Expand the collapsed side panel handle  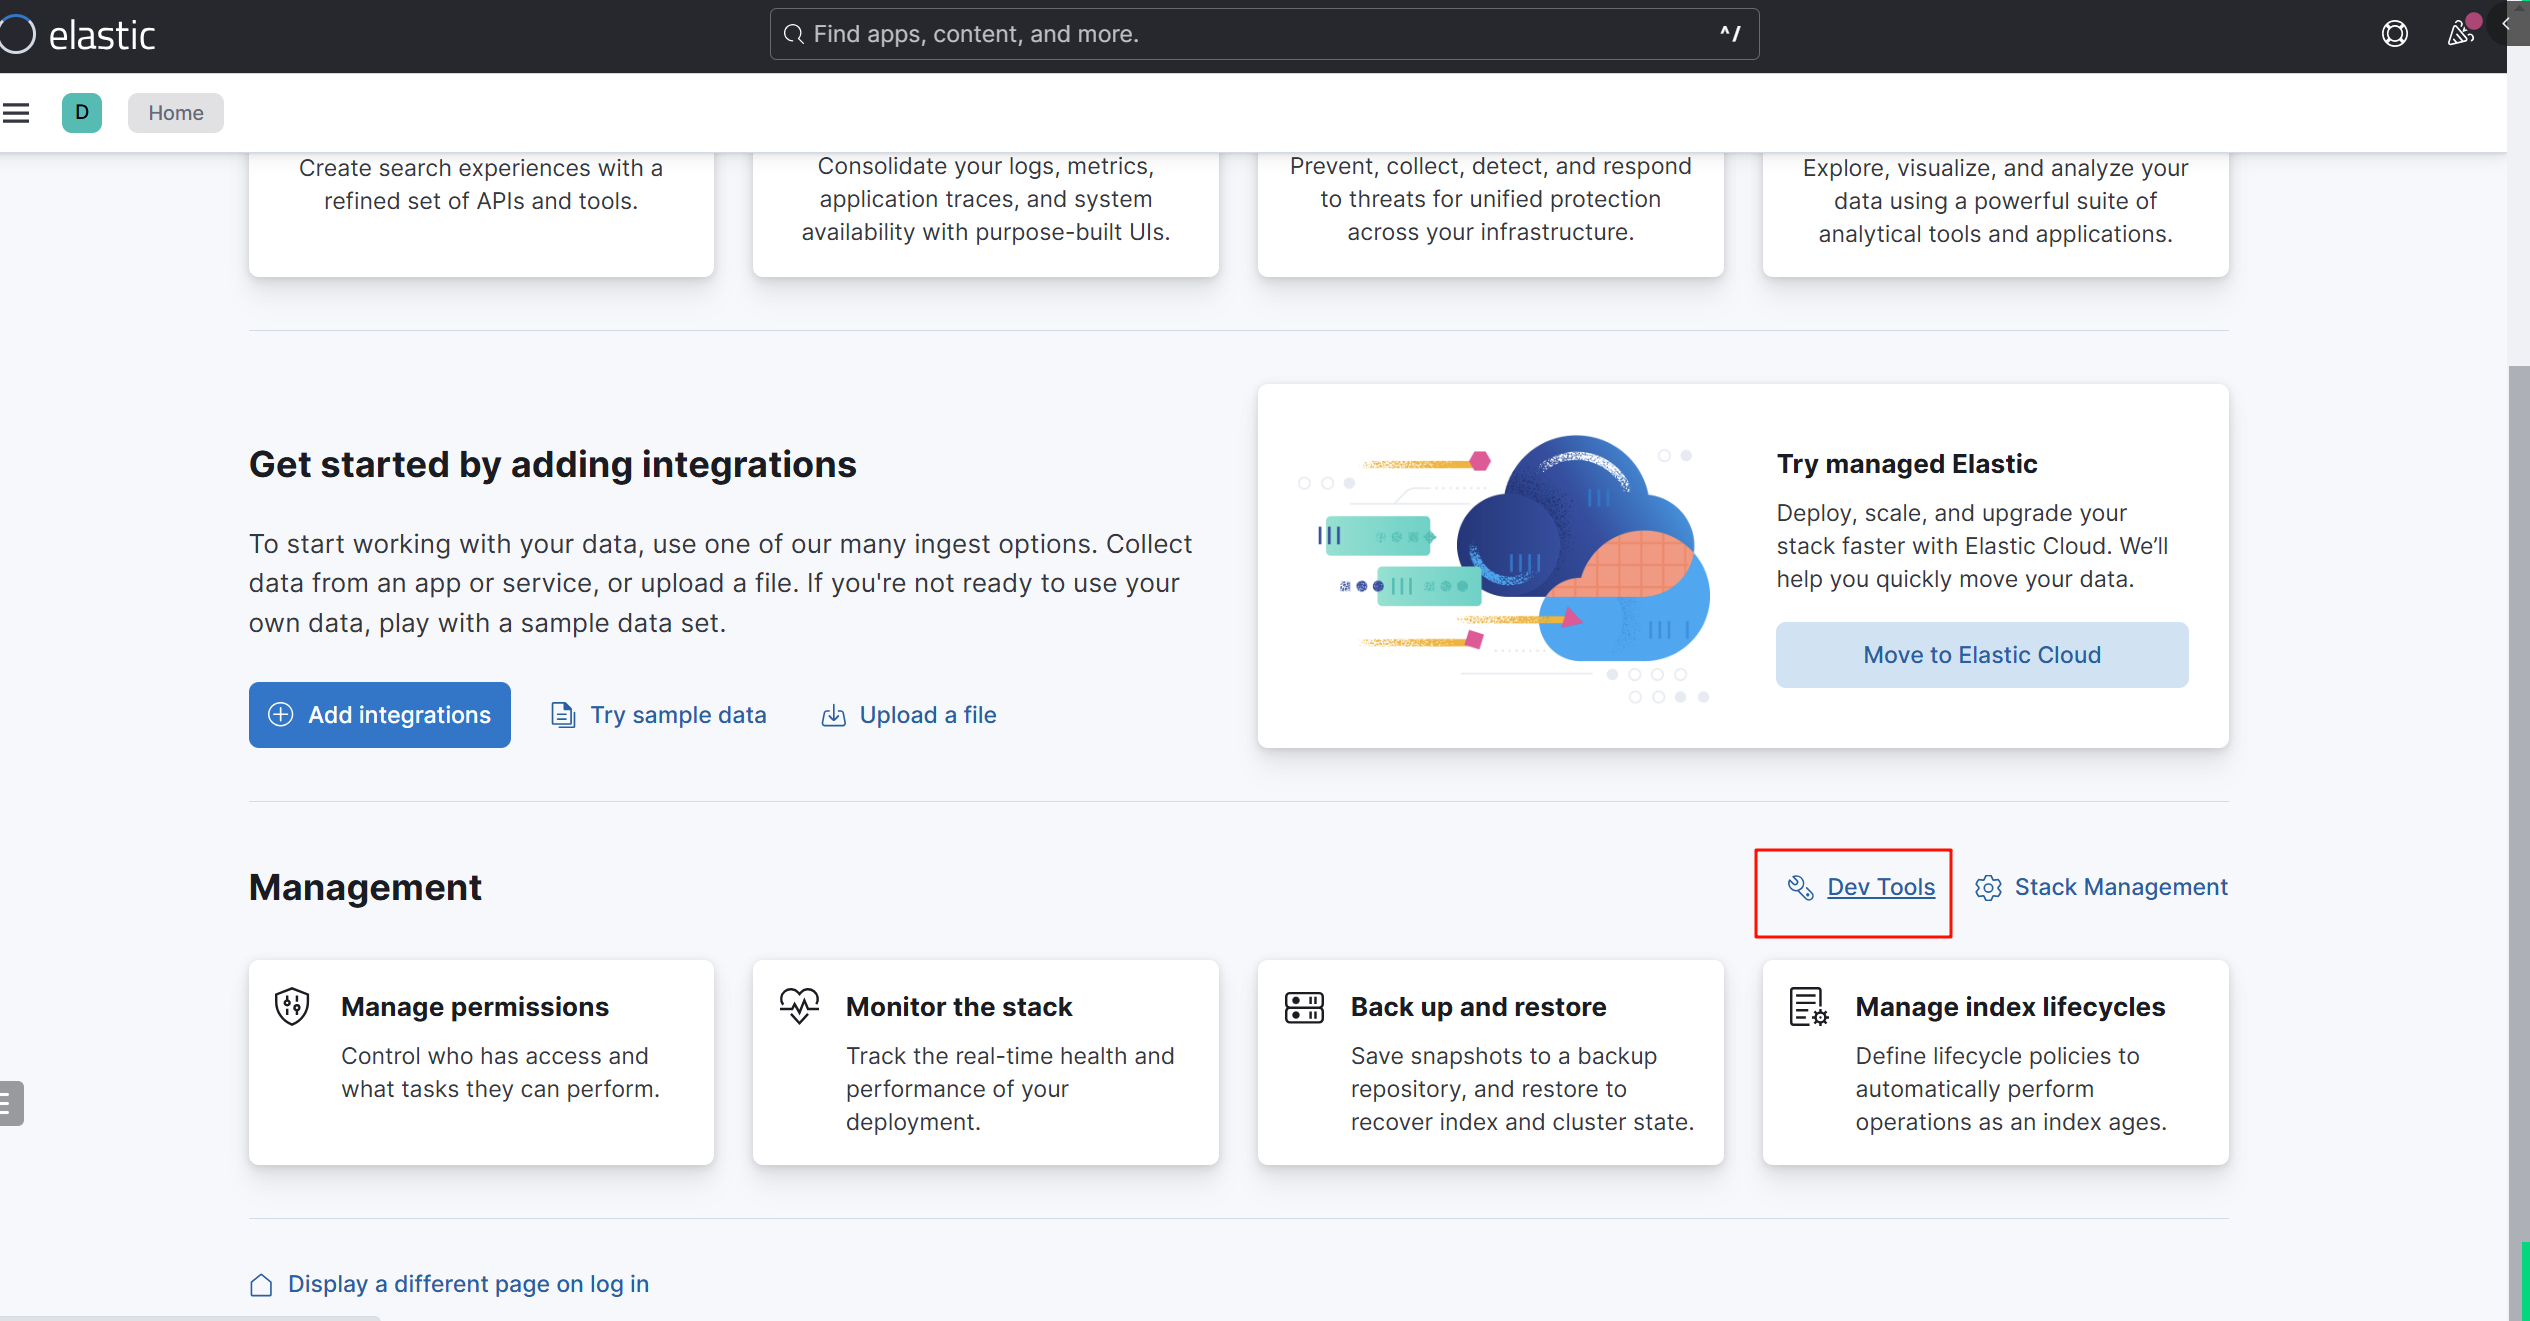[x=10, y=1103]
